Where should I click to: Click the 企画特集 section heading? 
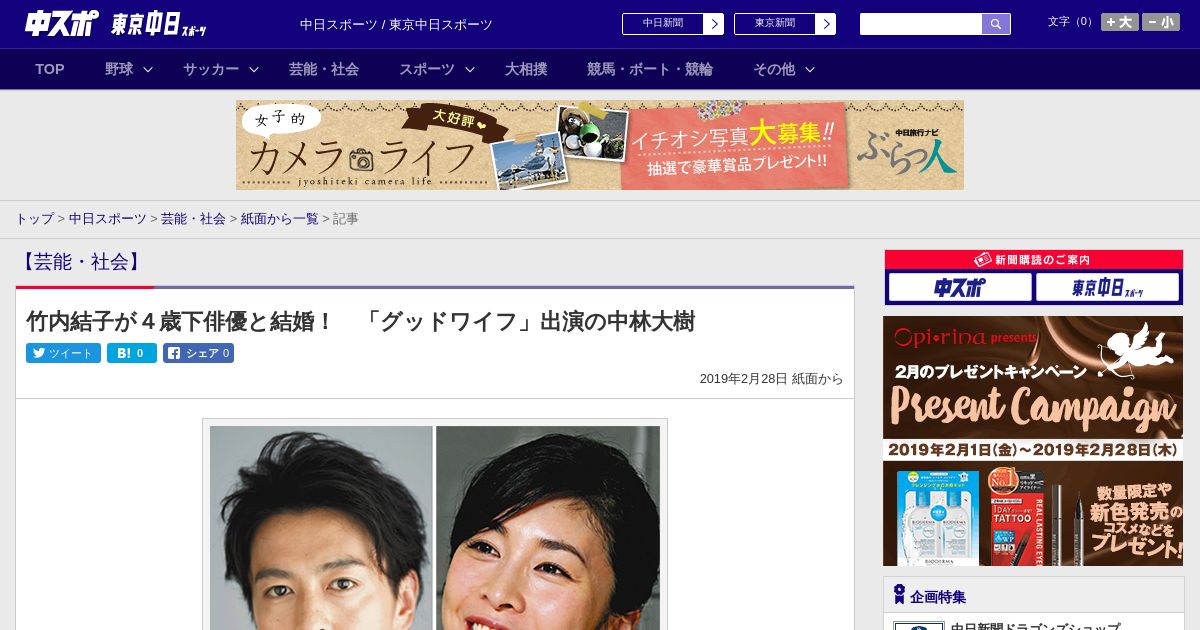pos(938,597)
